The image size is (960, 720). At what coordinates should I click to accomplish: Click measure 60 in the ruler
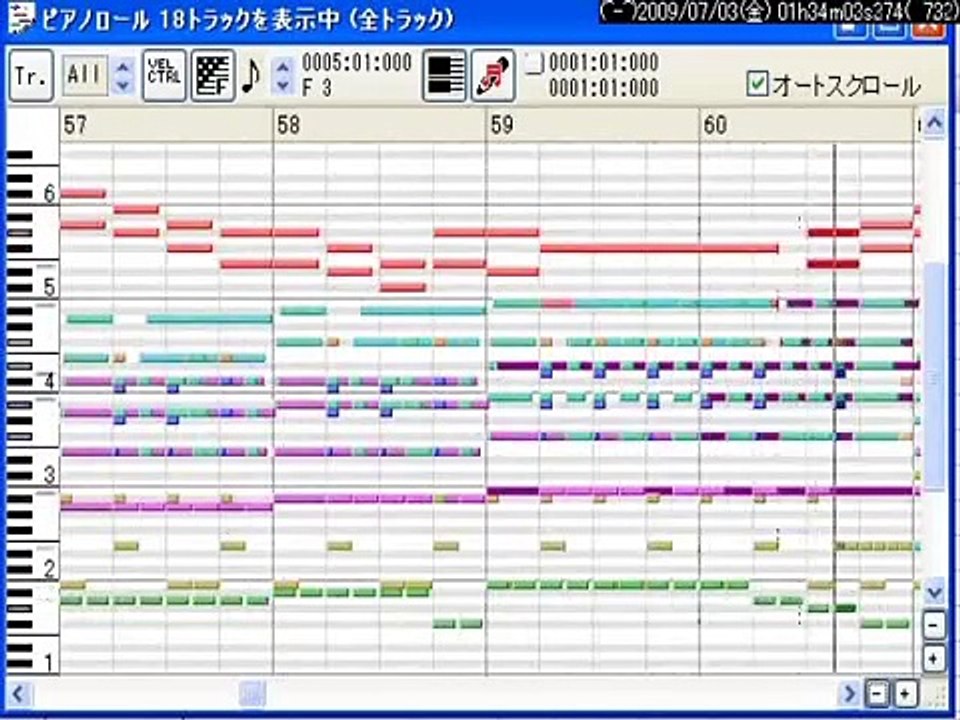pos(715,125)
